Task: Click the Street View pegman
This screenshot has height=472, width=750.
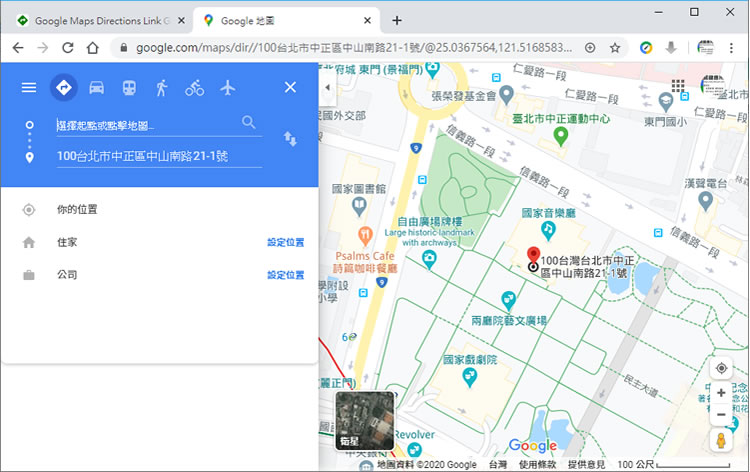Action: point(721,441)
